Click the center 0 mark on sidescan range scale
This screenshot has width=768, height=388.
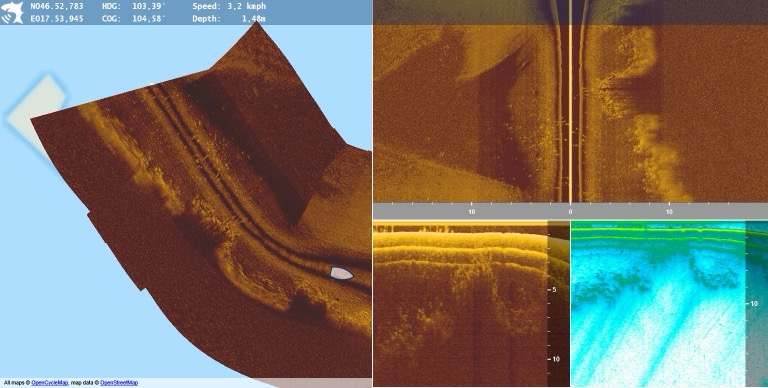click(570, 212)
